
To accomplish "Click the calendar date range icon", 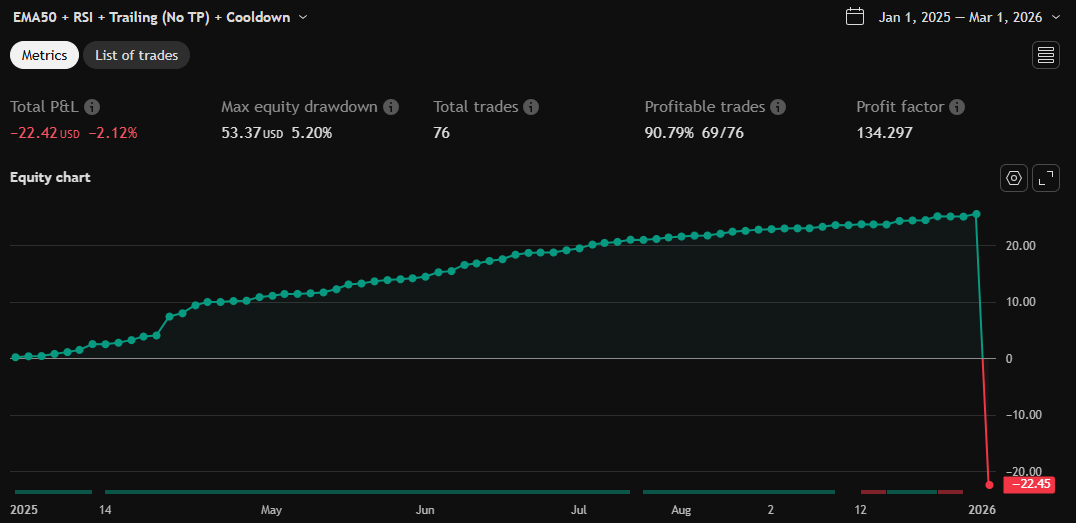I will [854, 17].
